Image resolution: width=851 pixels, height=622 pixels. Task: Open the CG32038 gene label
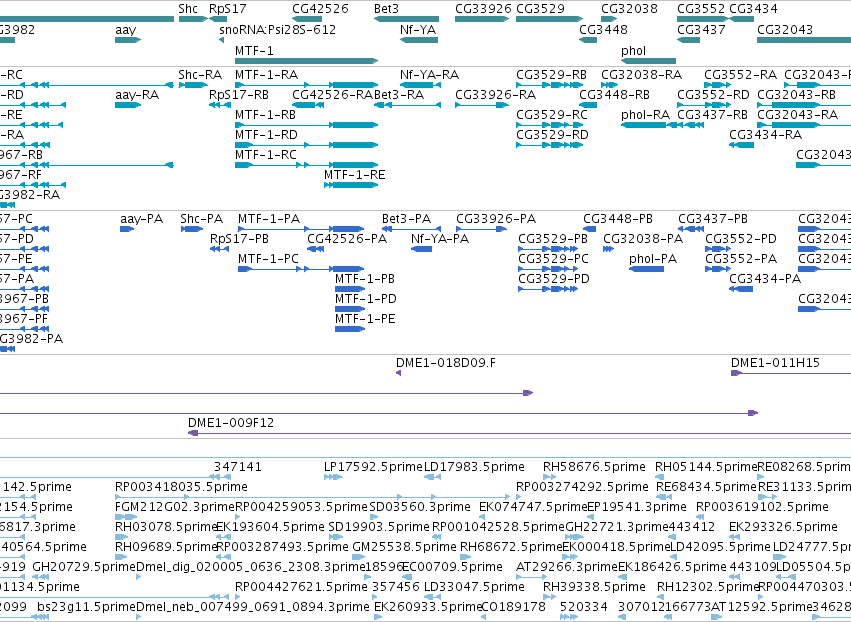click(629, 9)
